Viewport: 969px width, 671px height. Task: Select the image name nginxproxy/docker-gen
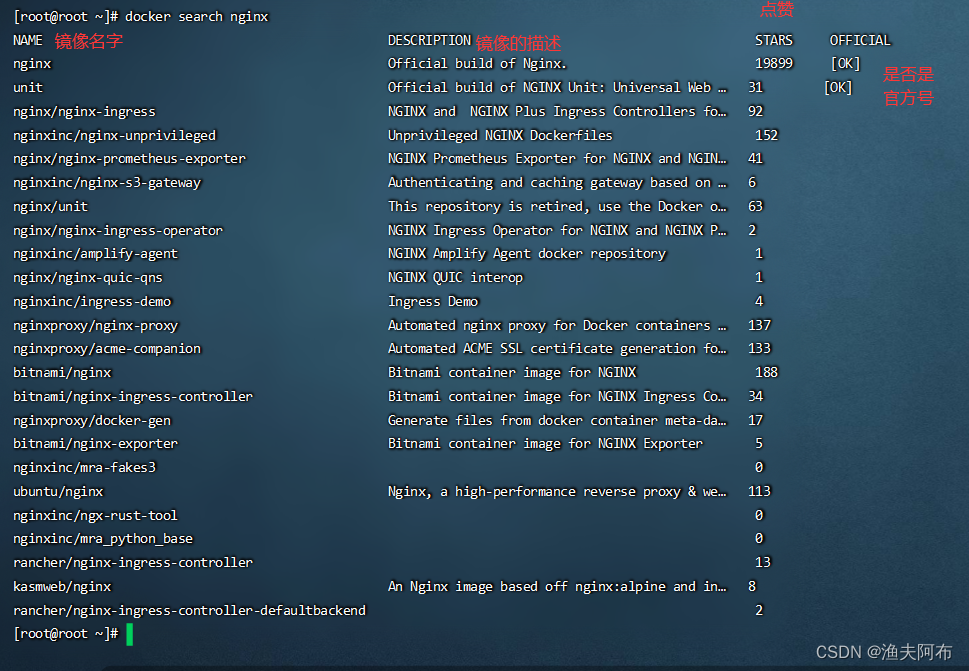pyautogui.click(x=91, y=421)
